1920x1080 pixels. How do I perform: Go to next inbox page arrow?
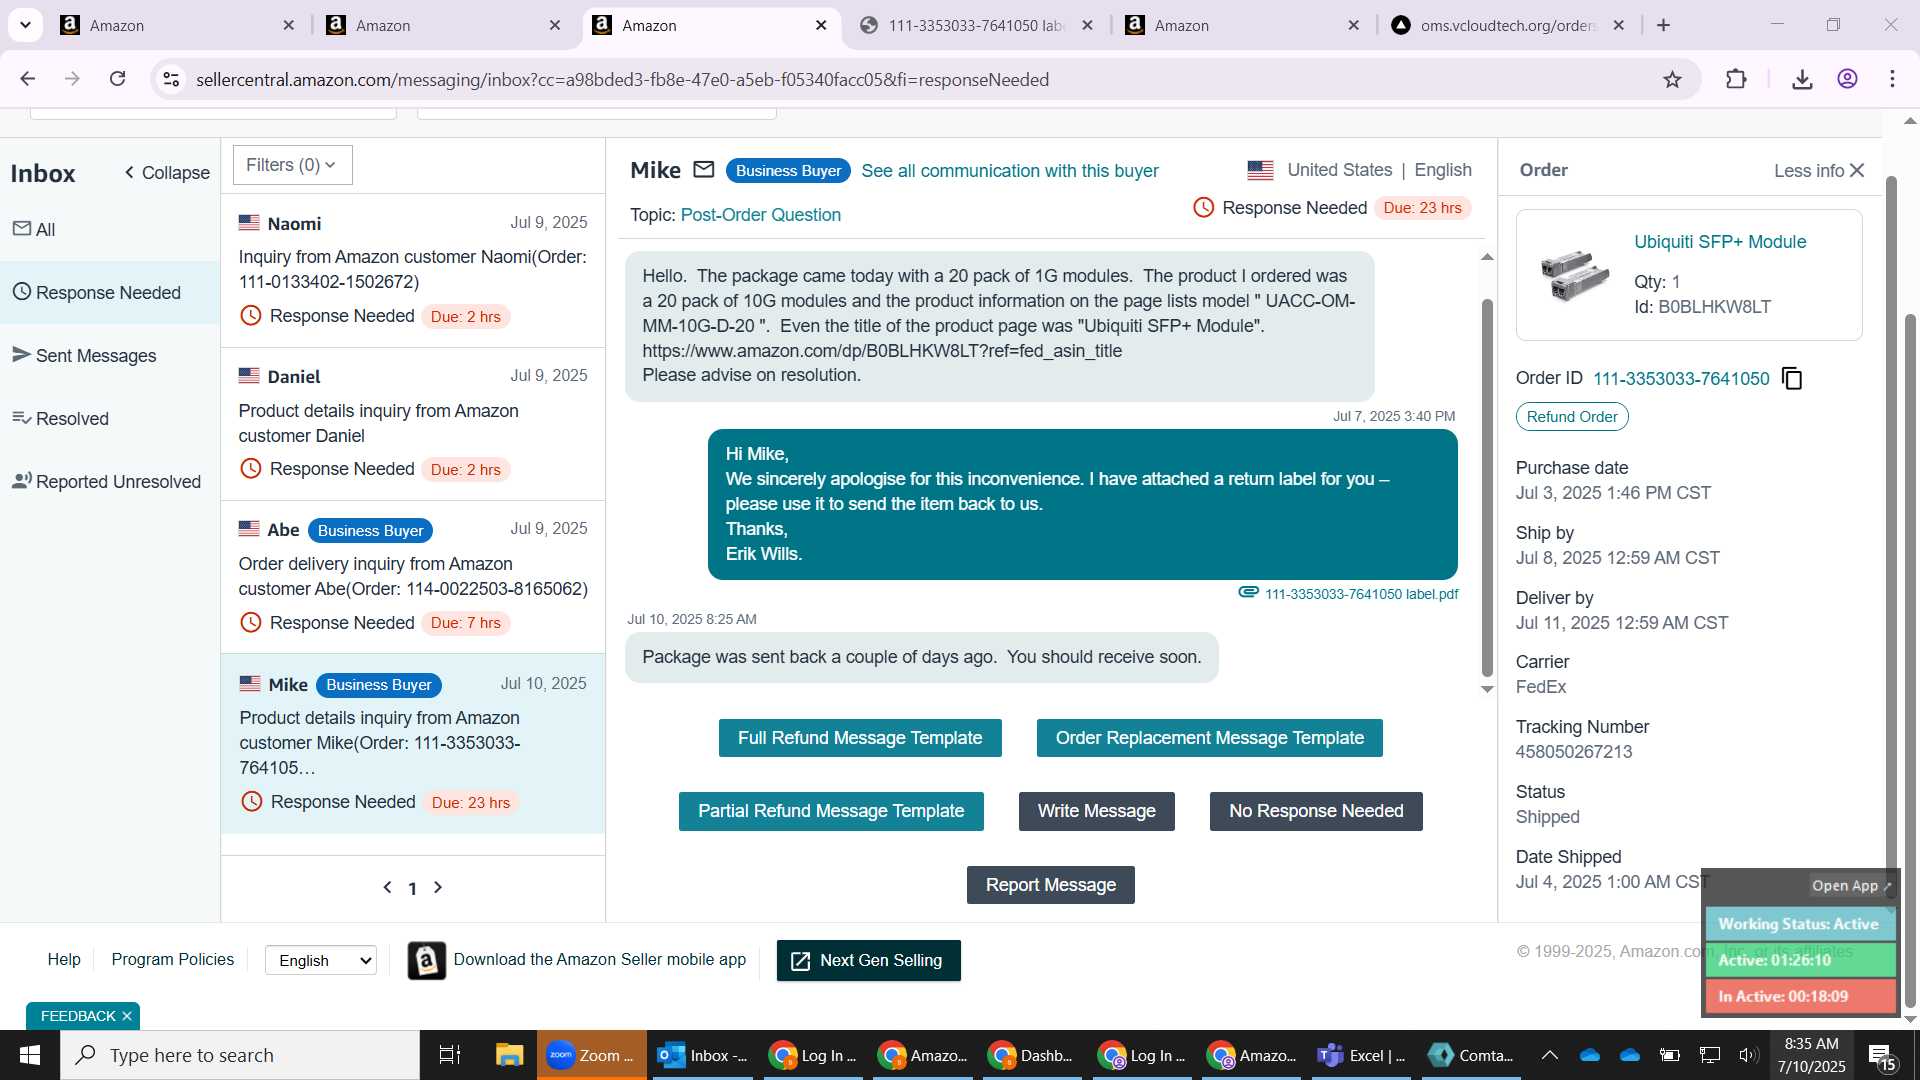pos(438,887)
